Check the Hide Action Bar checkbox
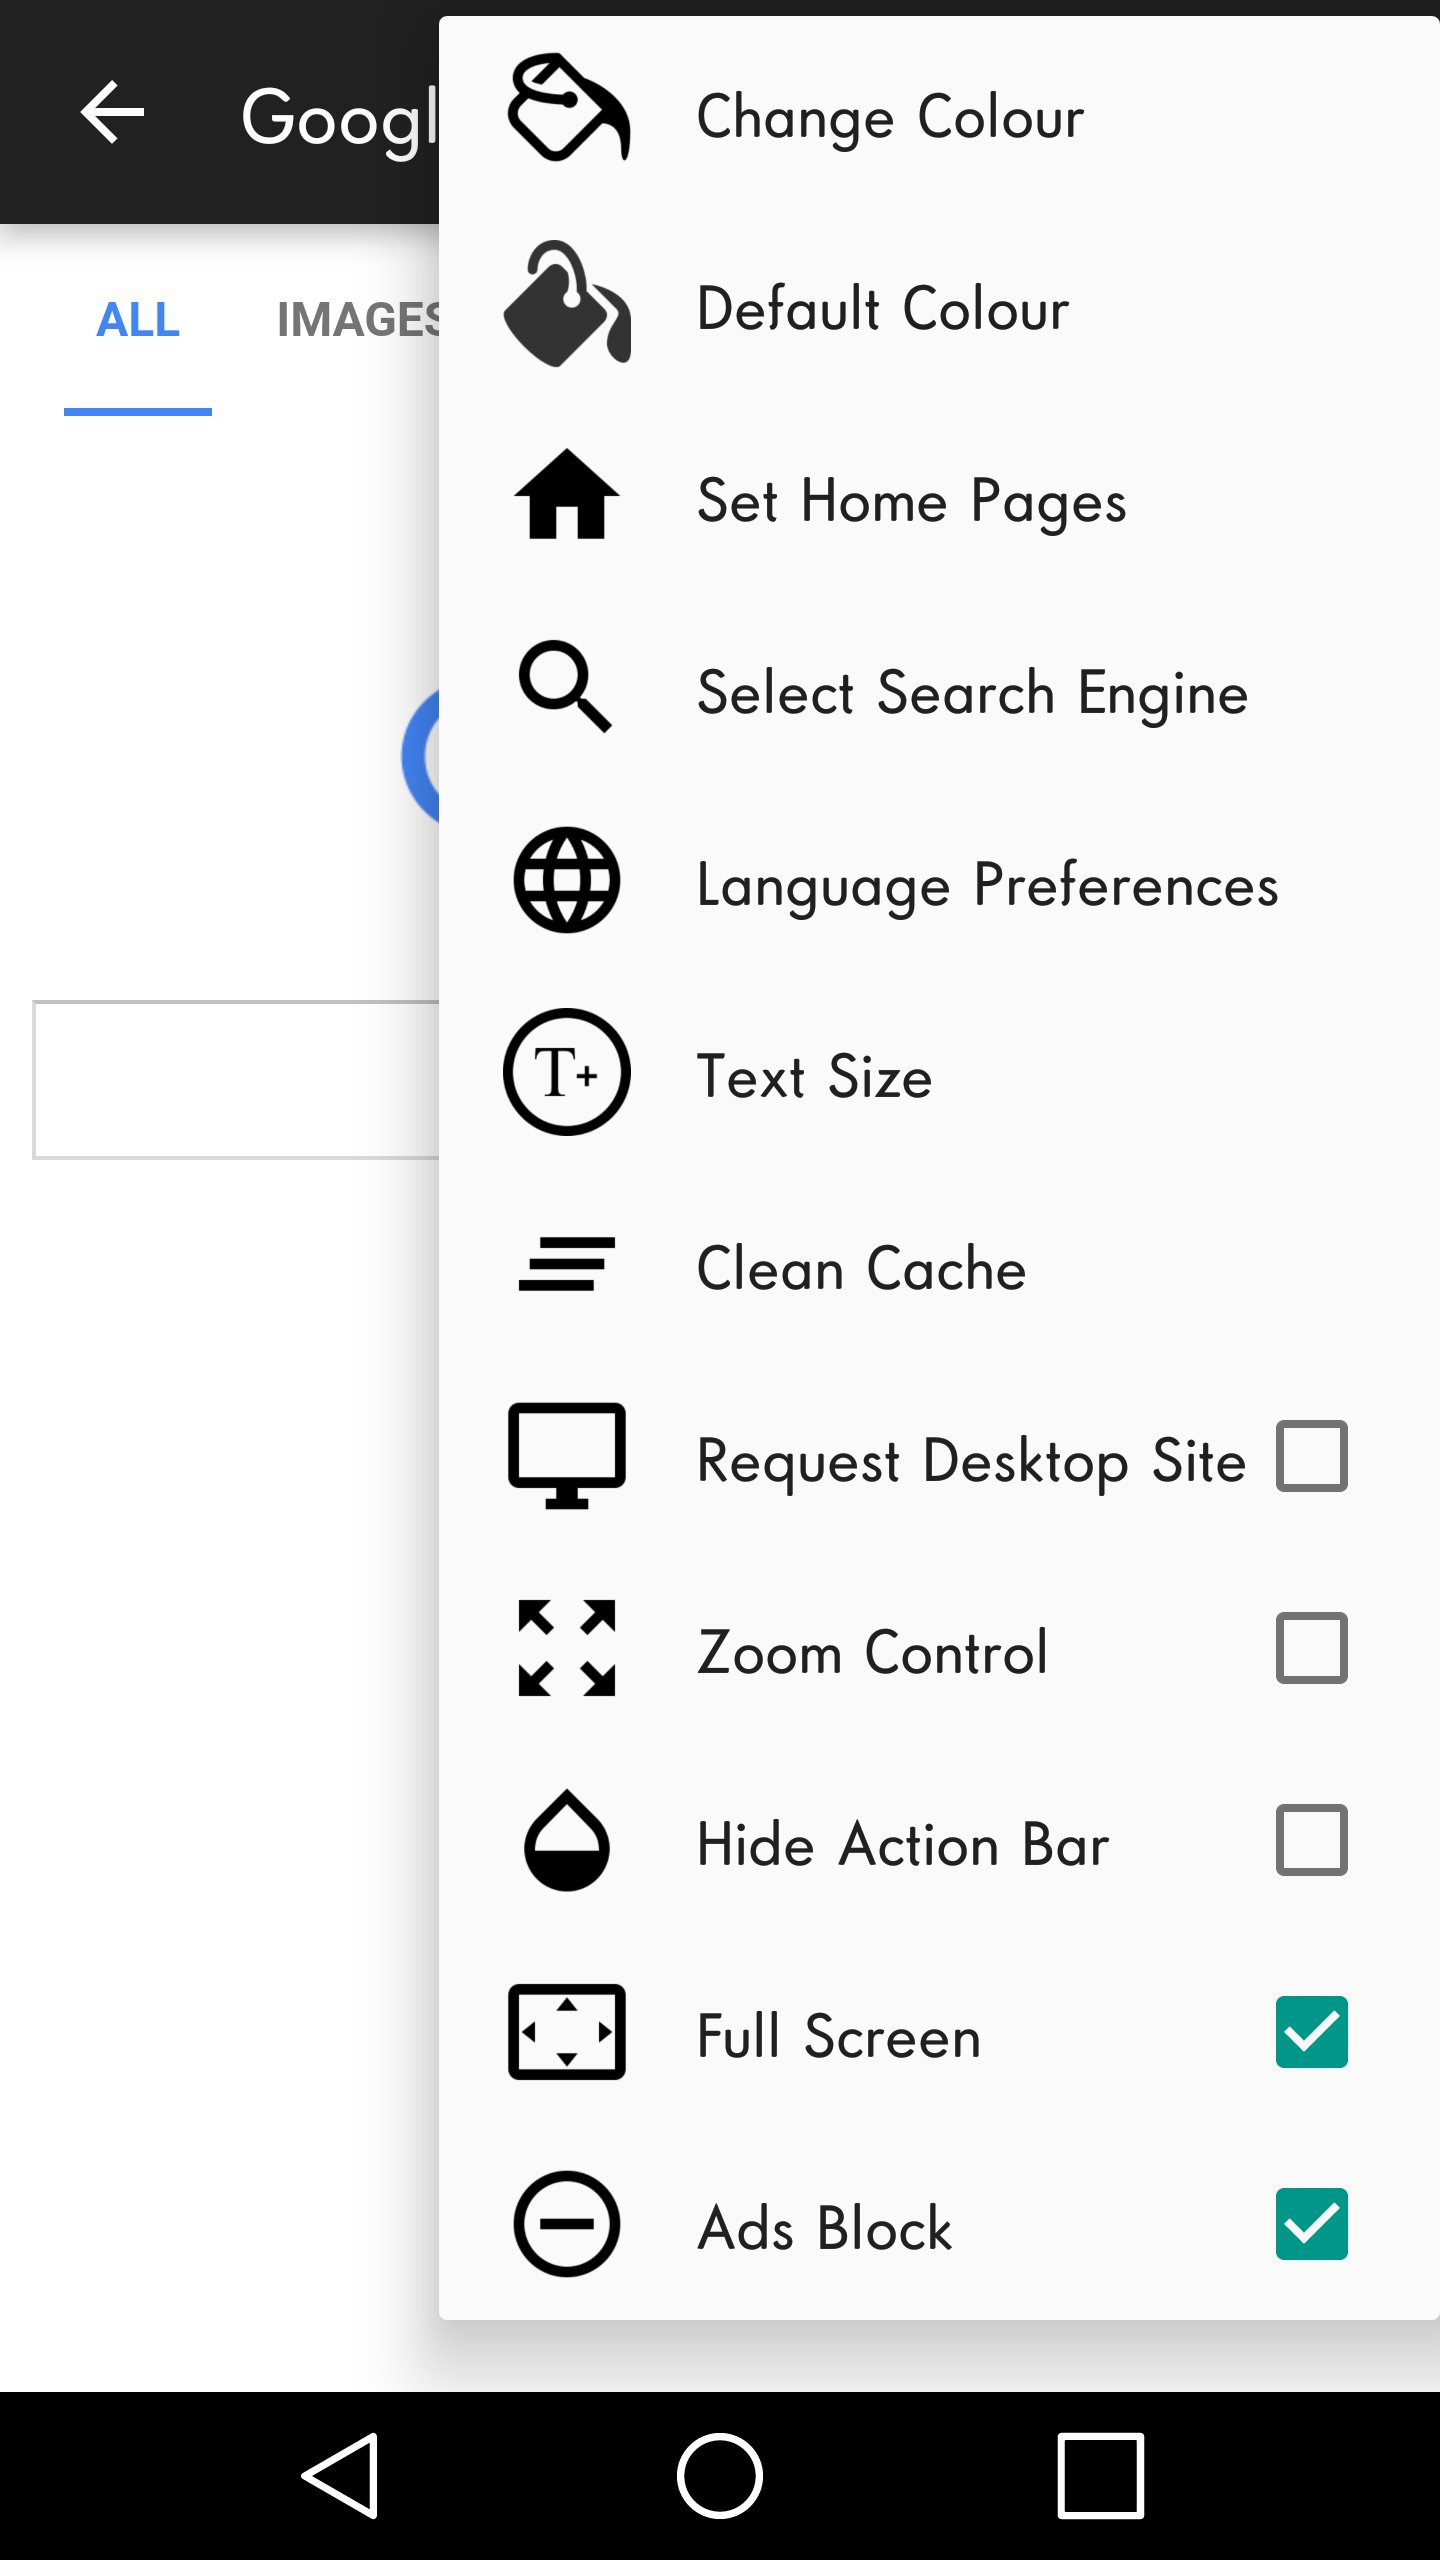 (x=1312, y=1840)
